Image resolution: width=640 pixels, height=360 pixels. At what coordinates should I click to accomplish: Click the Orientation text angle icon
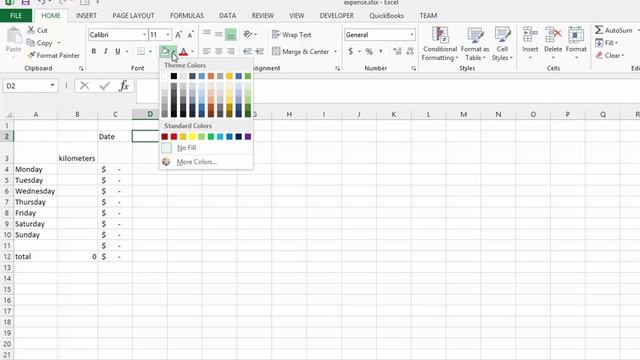click(x=247, y=34)
